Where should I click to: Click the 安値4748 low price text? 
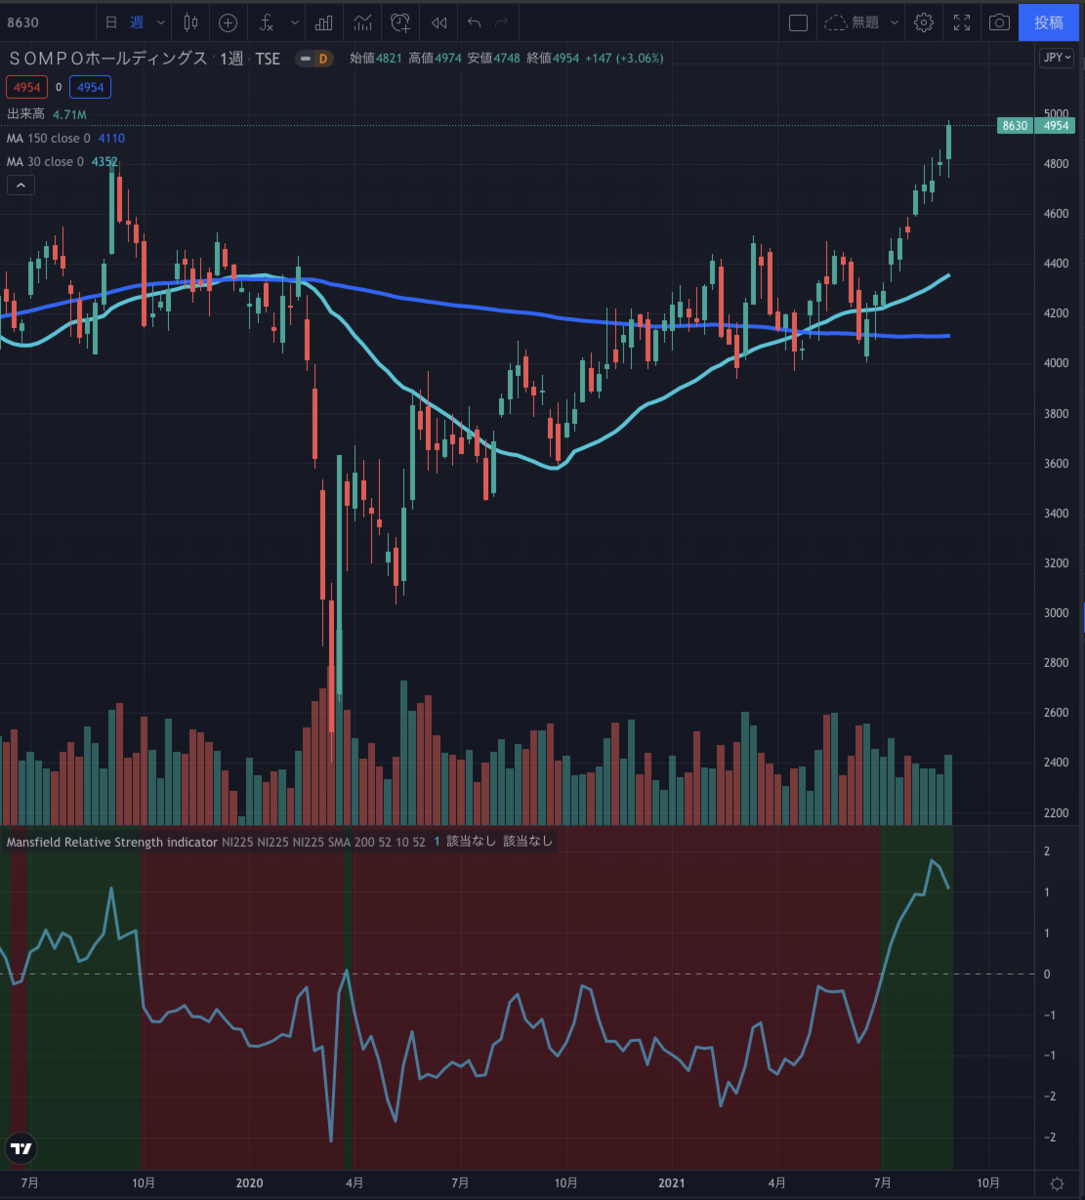[x=492, y=59]
